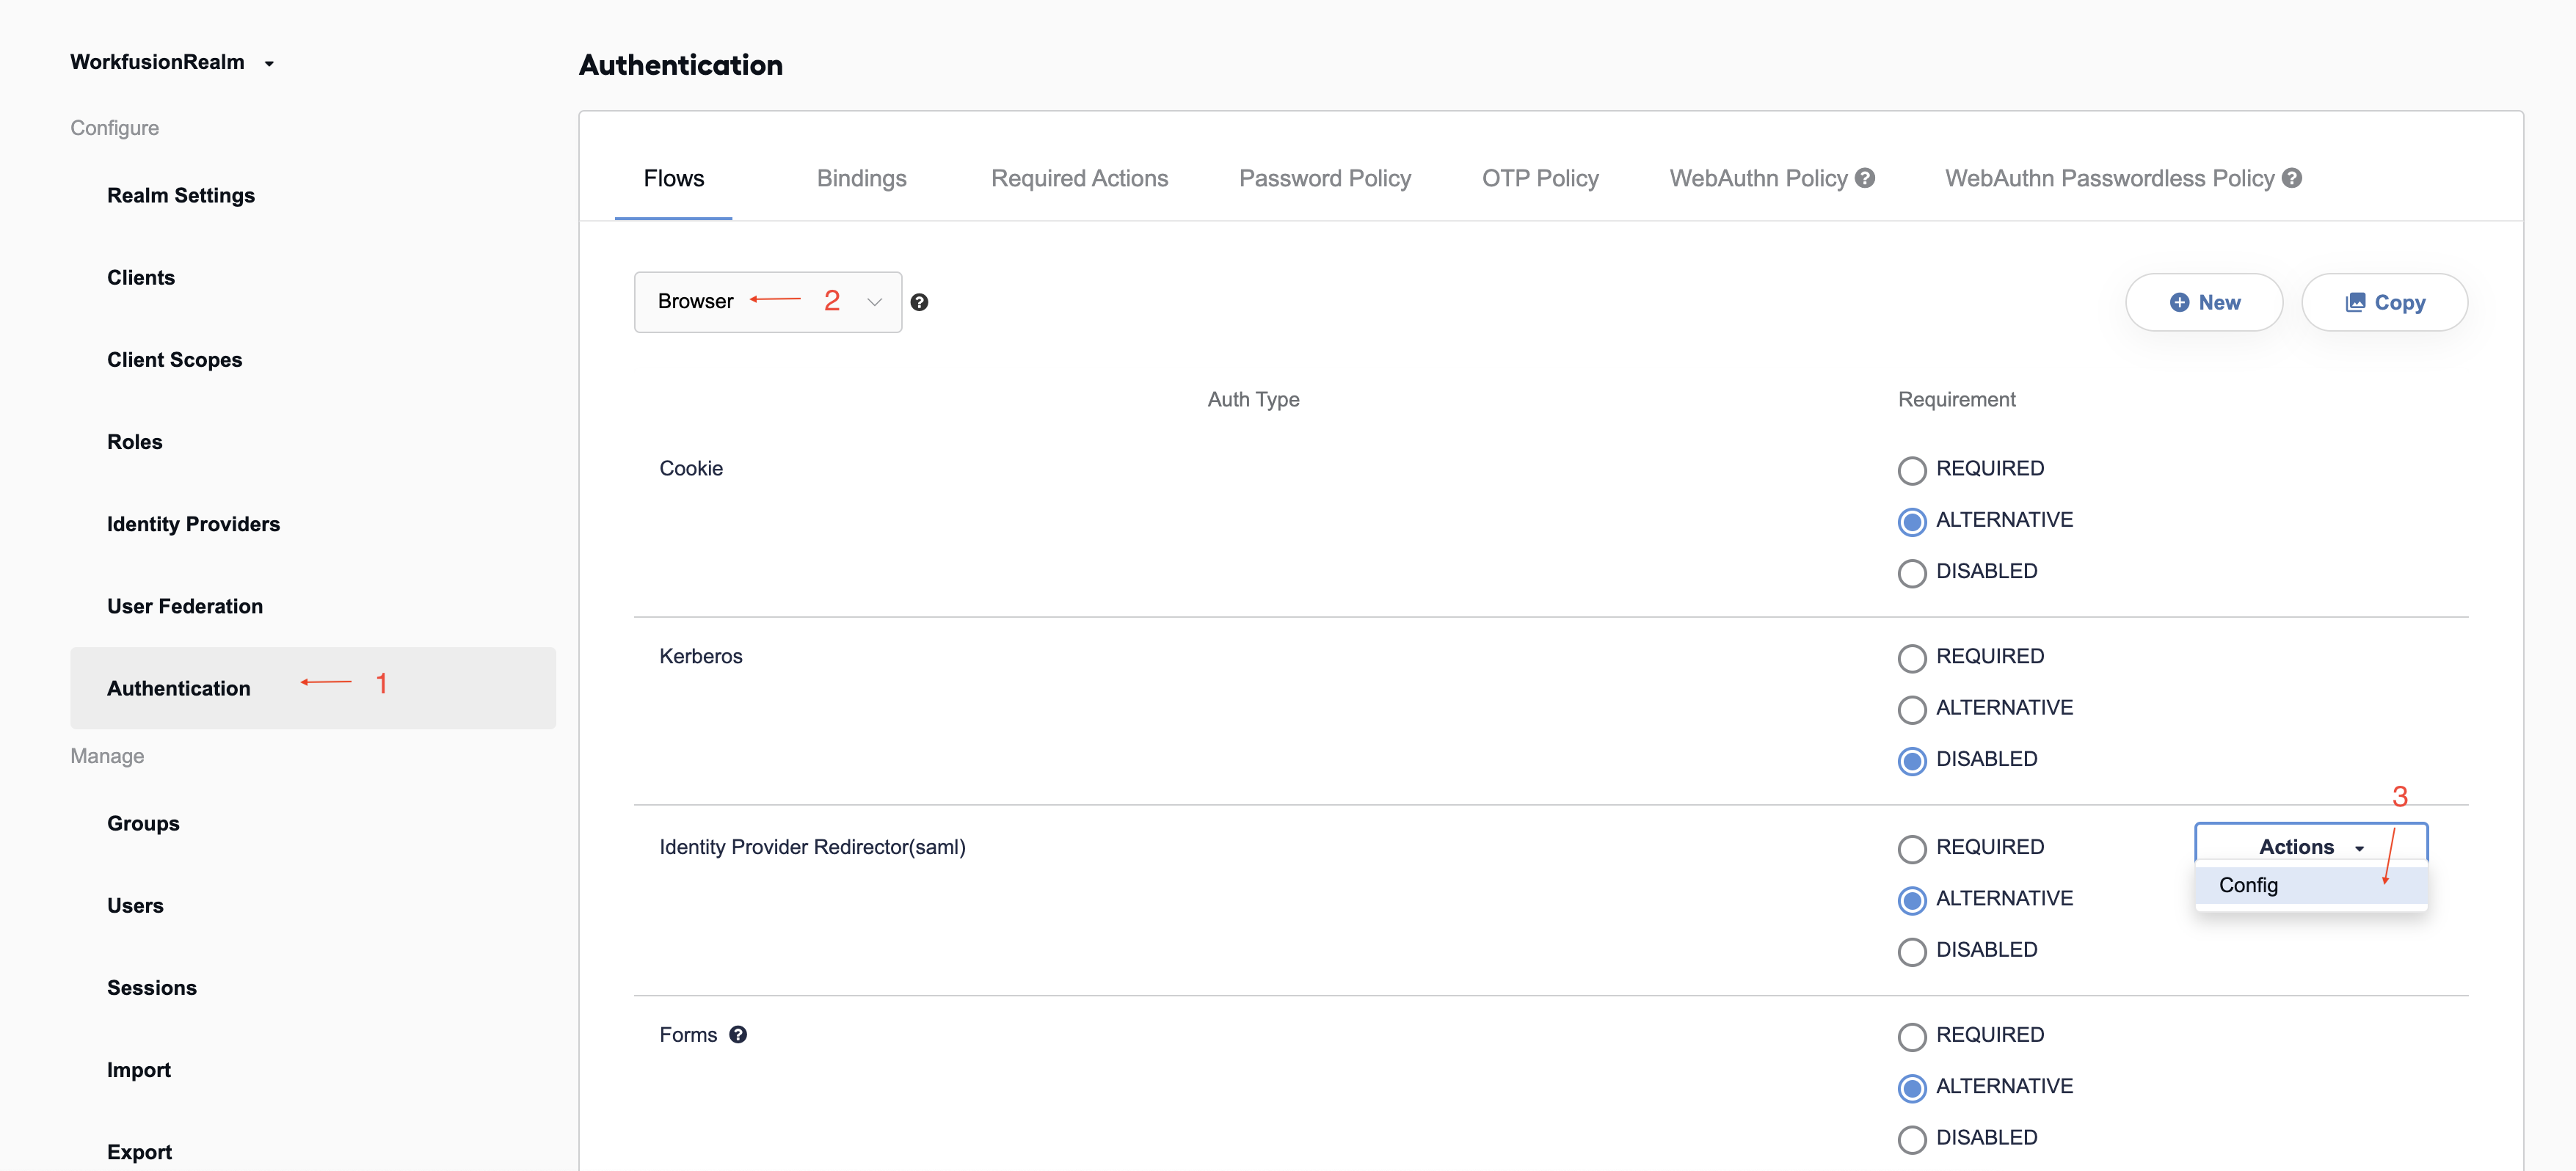Set Identity Provider Redirector to DISABLED
Viewport: 2576px width, 1171px height.
click(x=1912, y=951)
